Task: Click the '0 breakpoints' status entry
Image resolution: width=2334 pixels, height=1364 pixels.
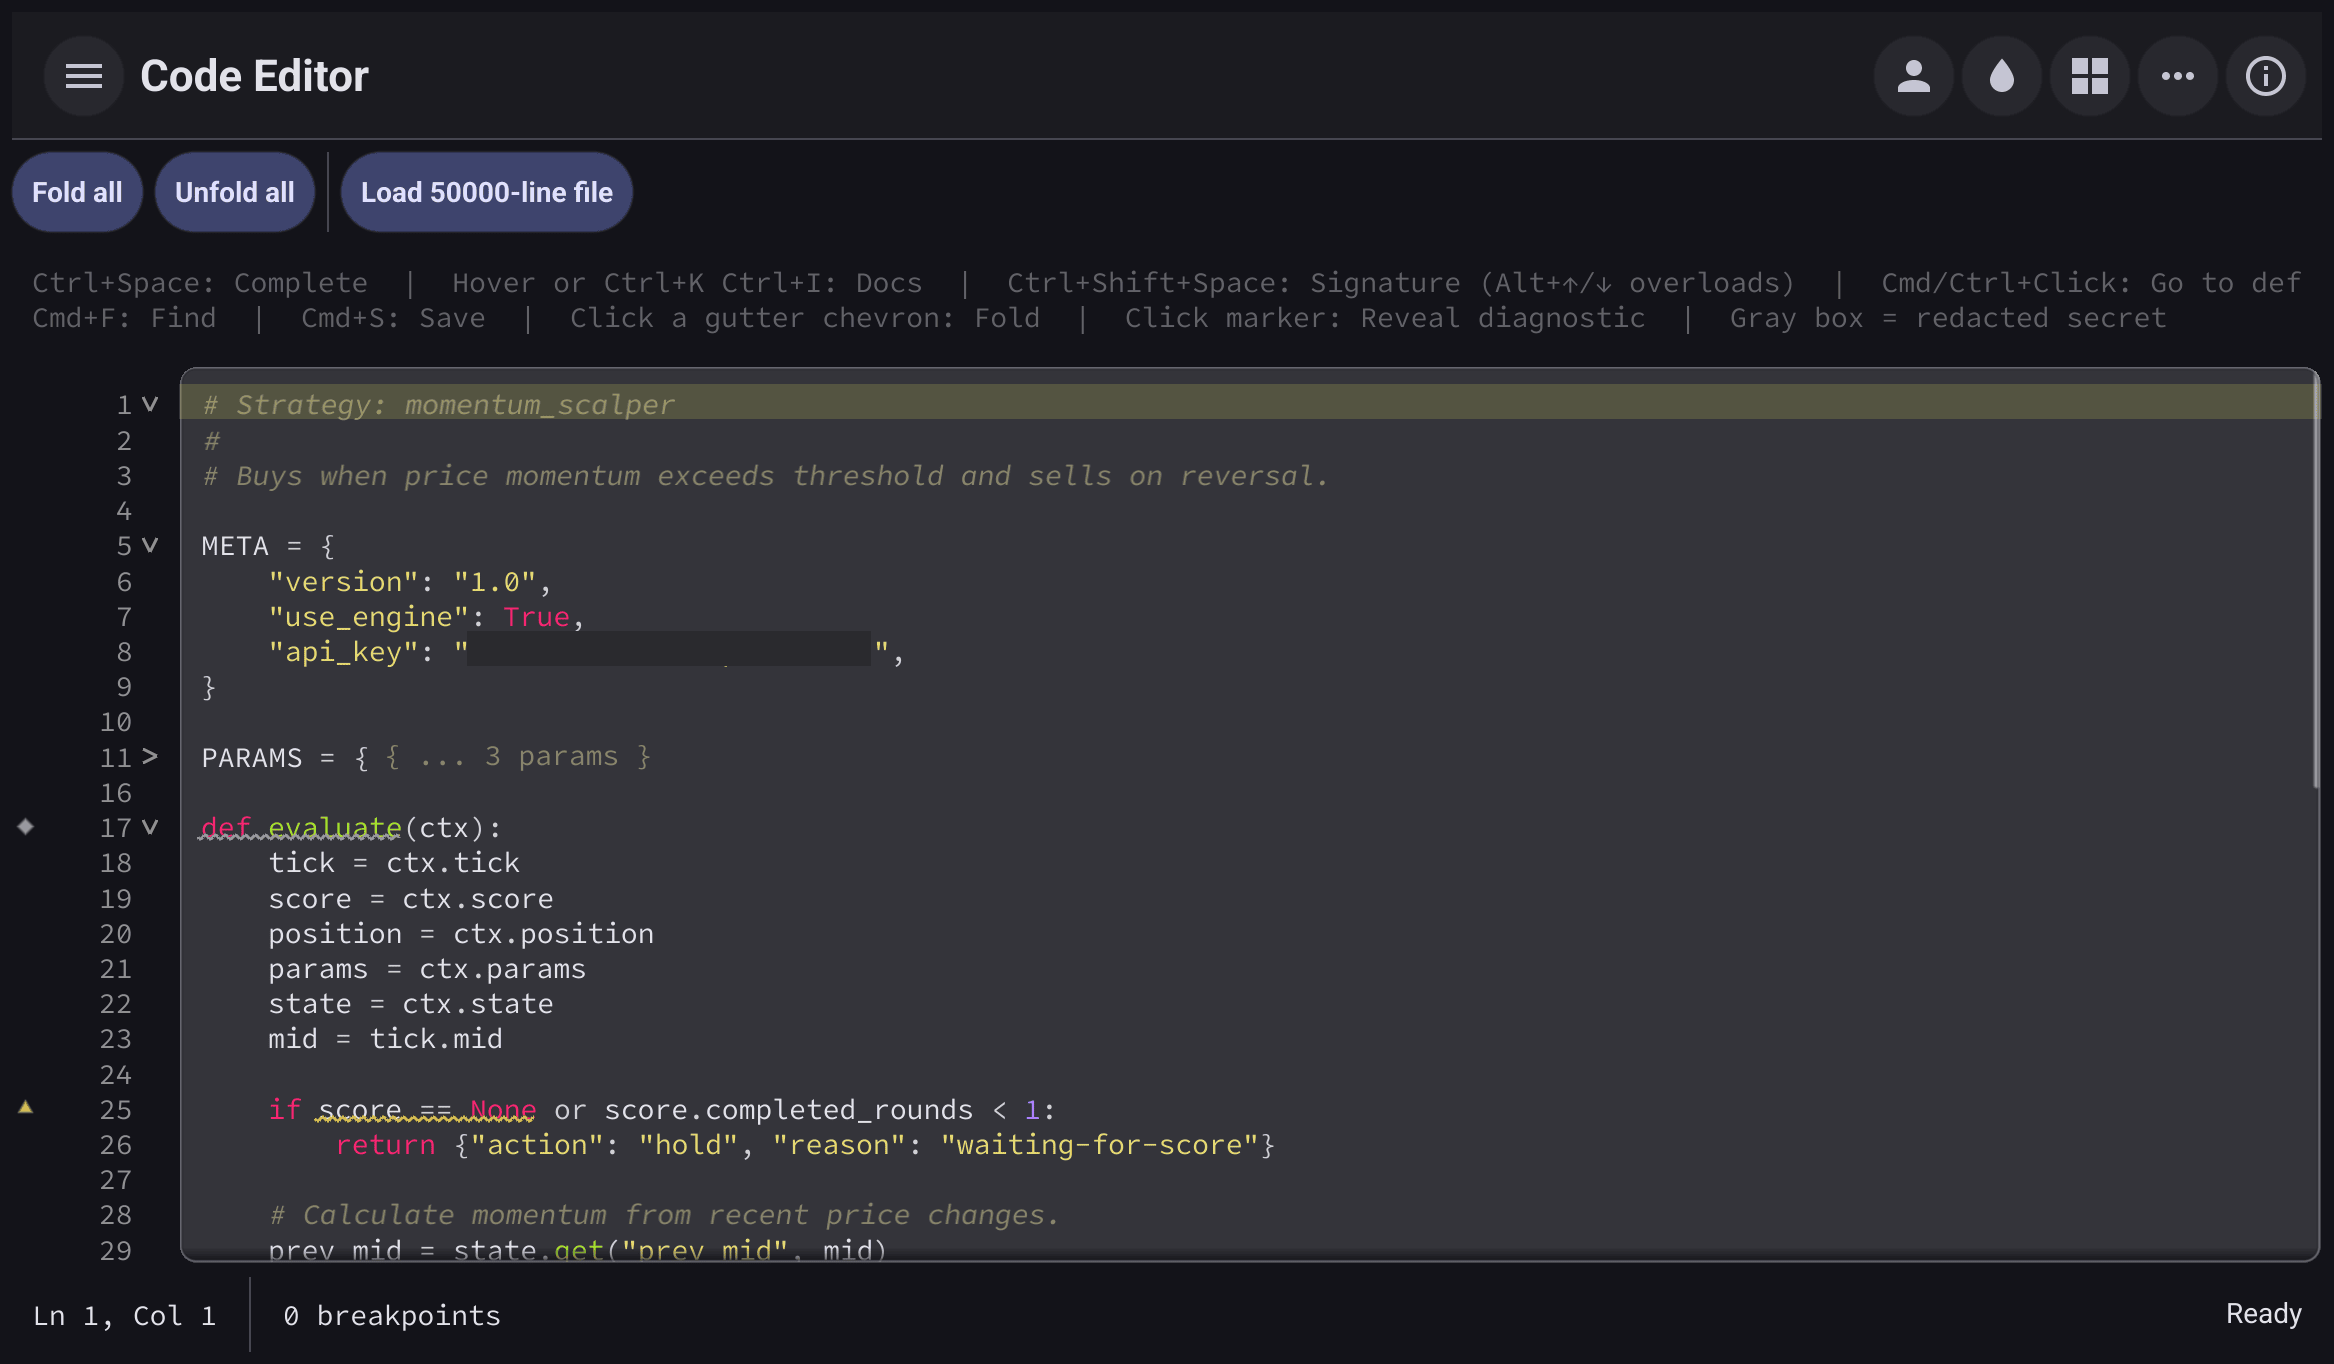Action: click(x=392, y=1316)
